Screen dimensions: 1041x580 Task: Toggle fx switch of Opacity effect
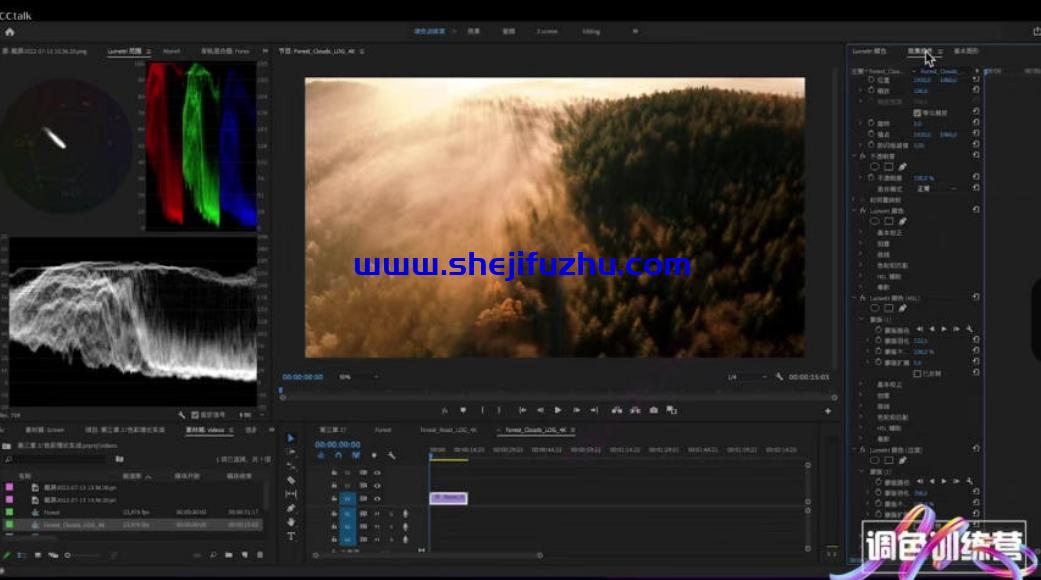point(863,156)
